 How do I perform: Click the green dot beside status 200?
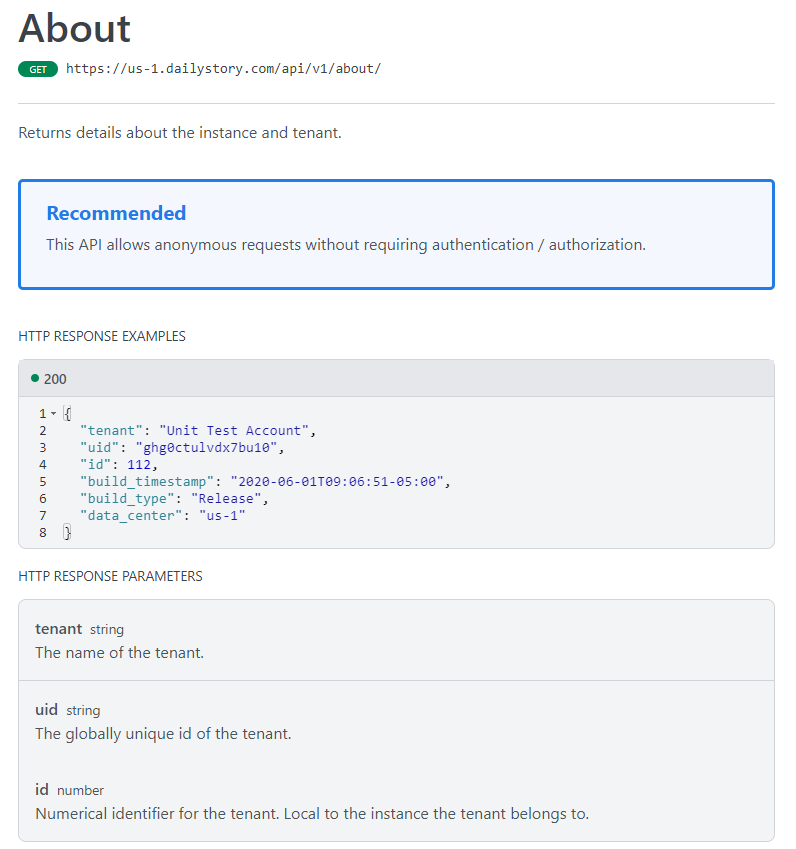pos(35,379)
